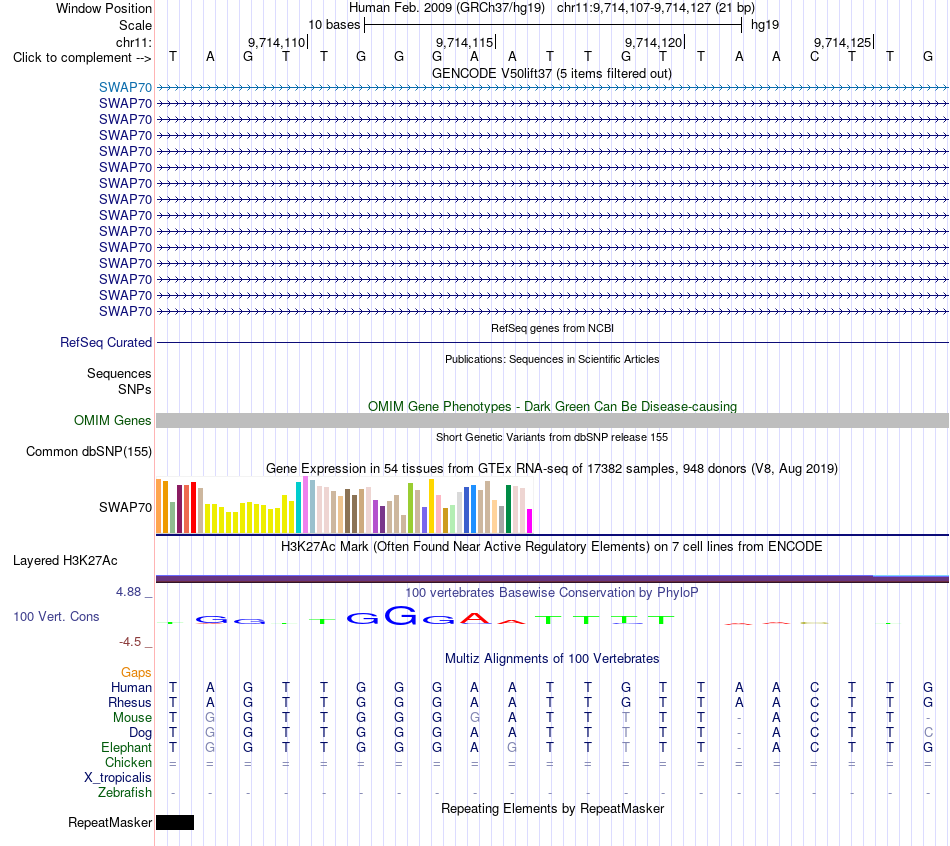Image resolution: width=950 pixels, height=846 pixels.
Task: Click the C base in top sequence row
Action: point(814,57)
